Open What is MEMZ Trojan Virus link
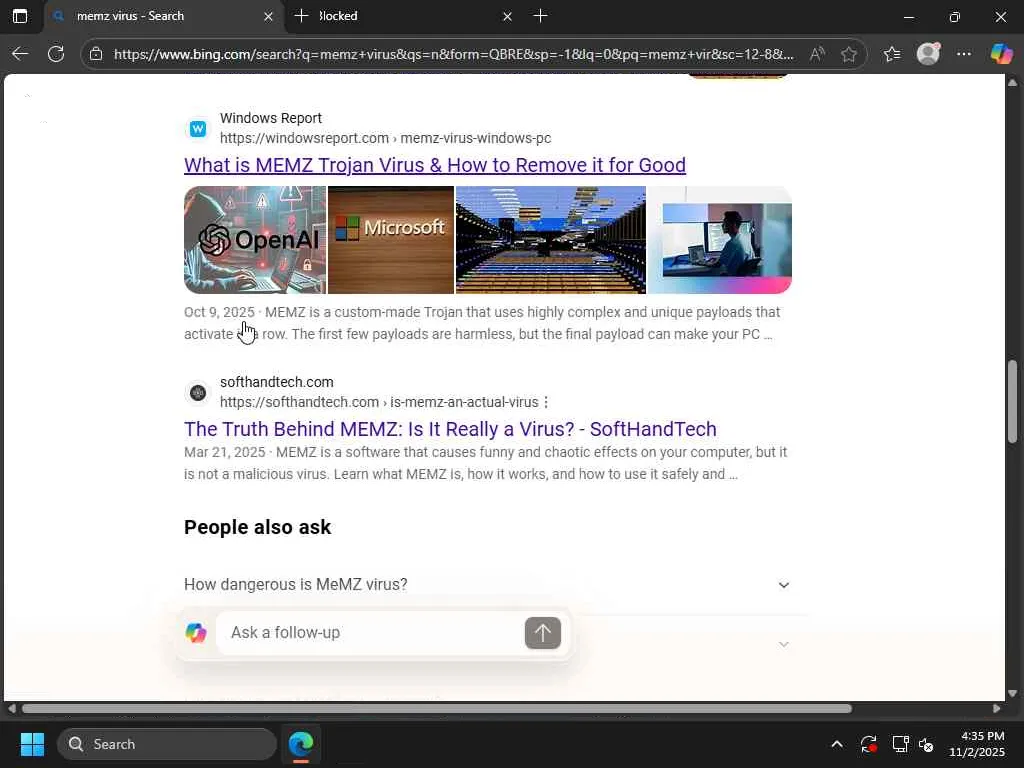This screenshot has height=768, width=1024. (435, 165)
